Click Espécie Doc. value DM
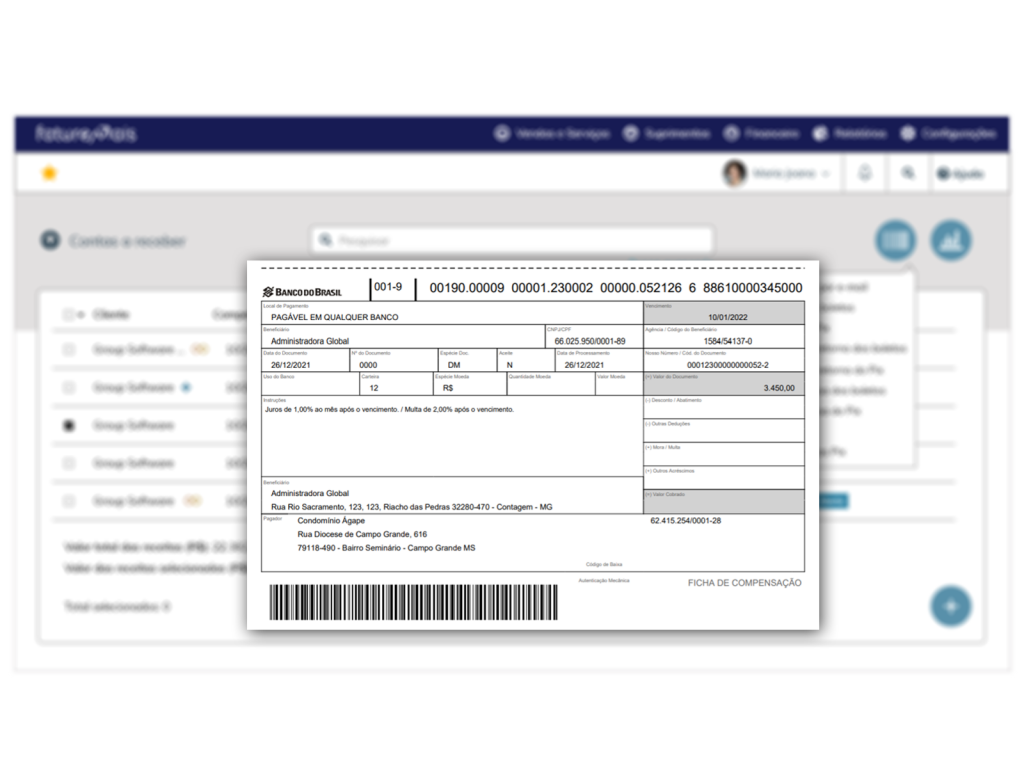 coord(455,365)
